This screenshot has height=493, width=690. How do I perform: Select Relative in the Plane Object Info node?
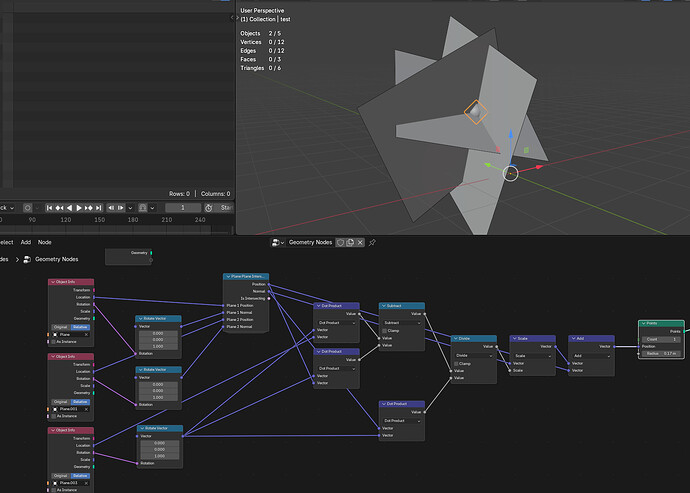coord(80,327)
